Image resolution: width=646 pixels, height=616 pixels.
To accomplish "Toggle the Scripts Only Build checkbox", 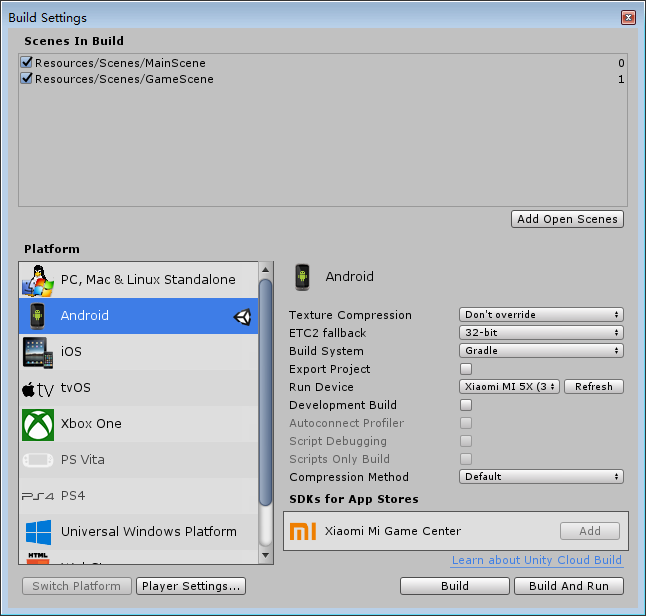I will (466, 459).
